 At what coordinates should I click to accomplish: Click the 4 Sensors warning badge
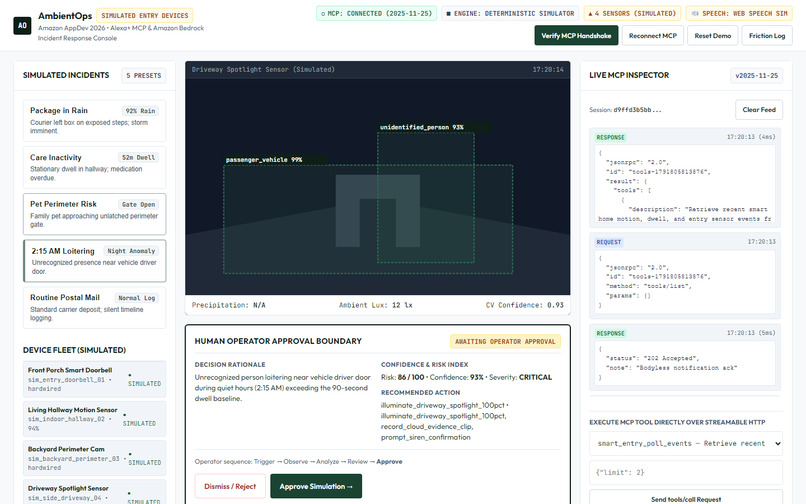[x=632, y=13]
